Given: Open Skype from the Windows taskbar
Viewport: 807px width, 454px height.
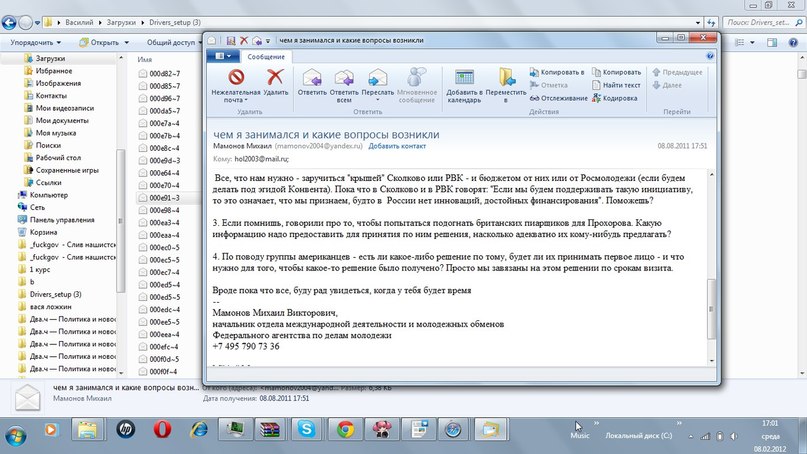Looking at the screenshot, I should click(305, 429).
